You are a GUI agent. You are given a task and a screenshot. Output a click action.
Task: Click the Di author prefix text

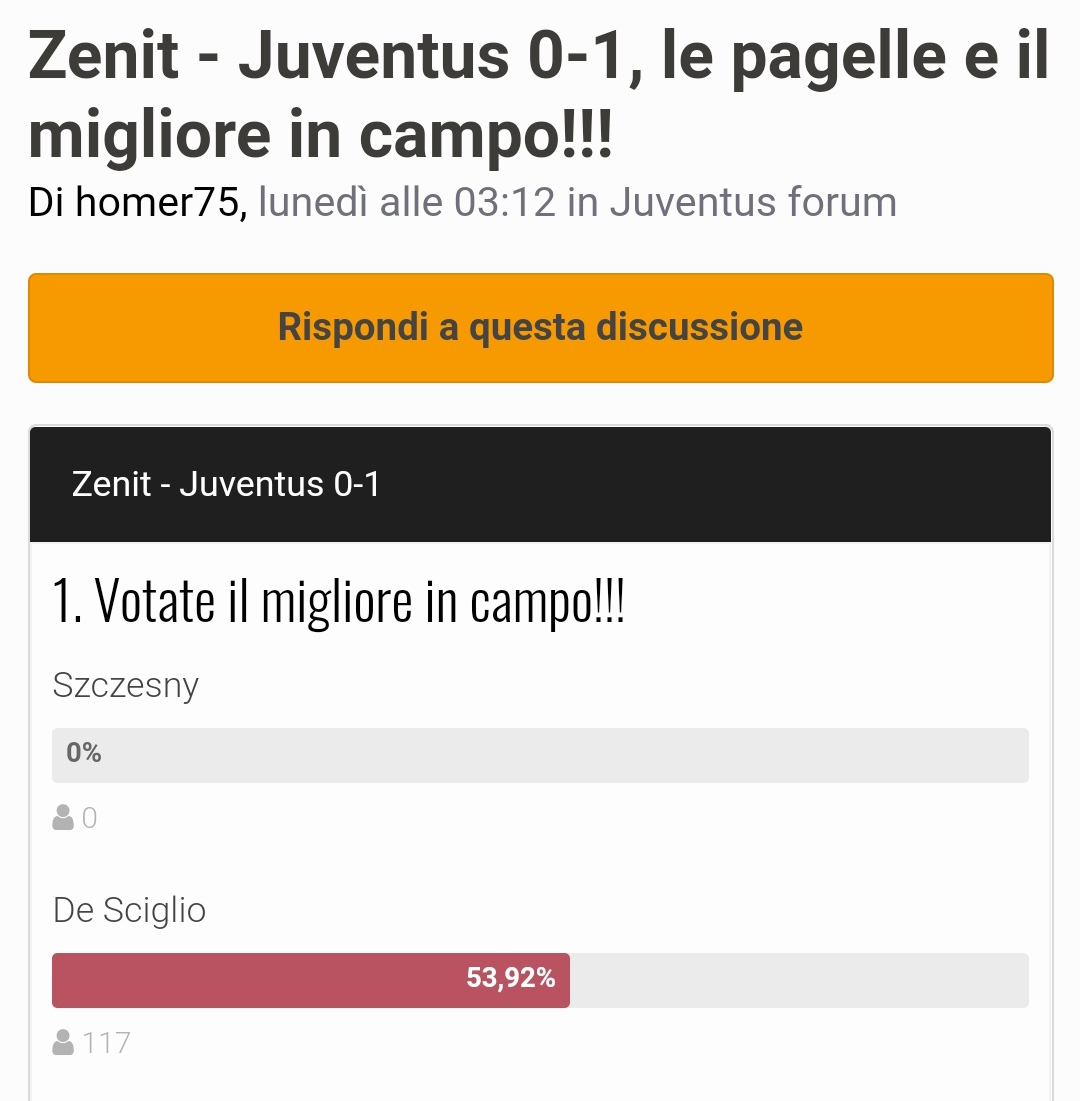(x=47, y=202)
